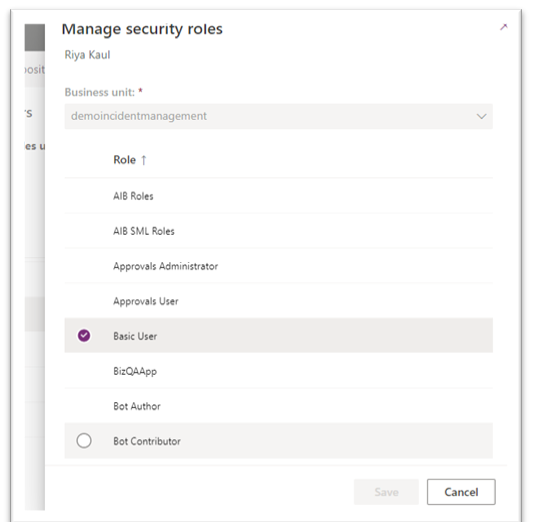The image size is (539, 522).
Task: Select the AIB Roles row
Action: point(278,196)
